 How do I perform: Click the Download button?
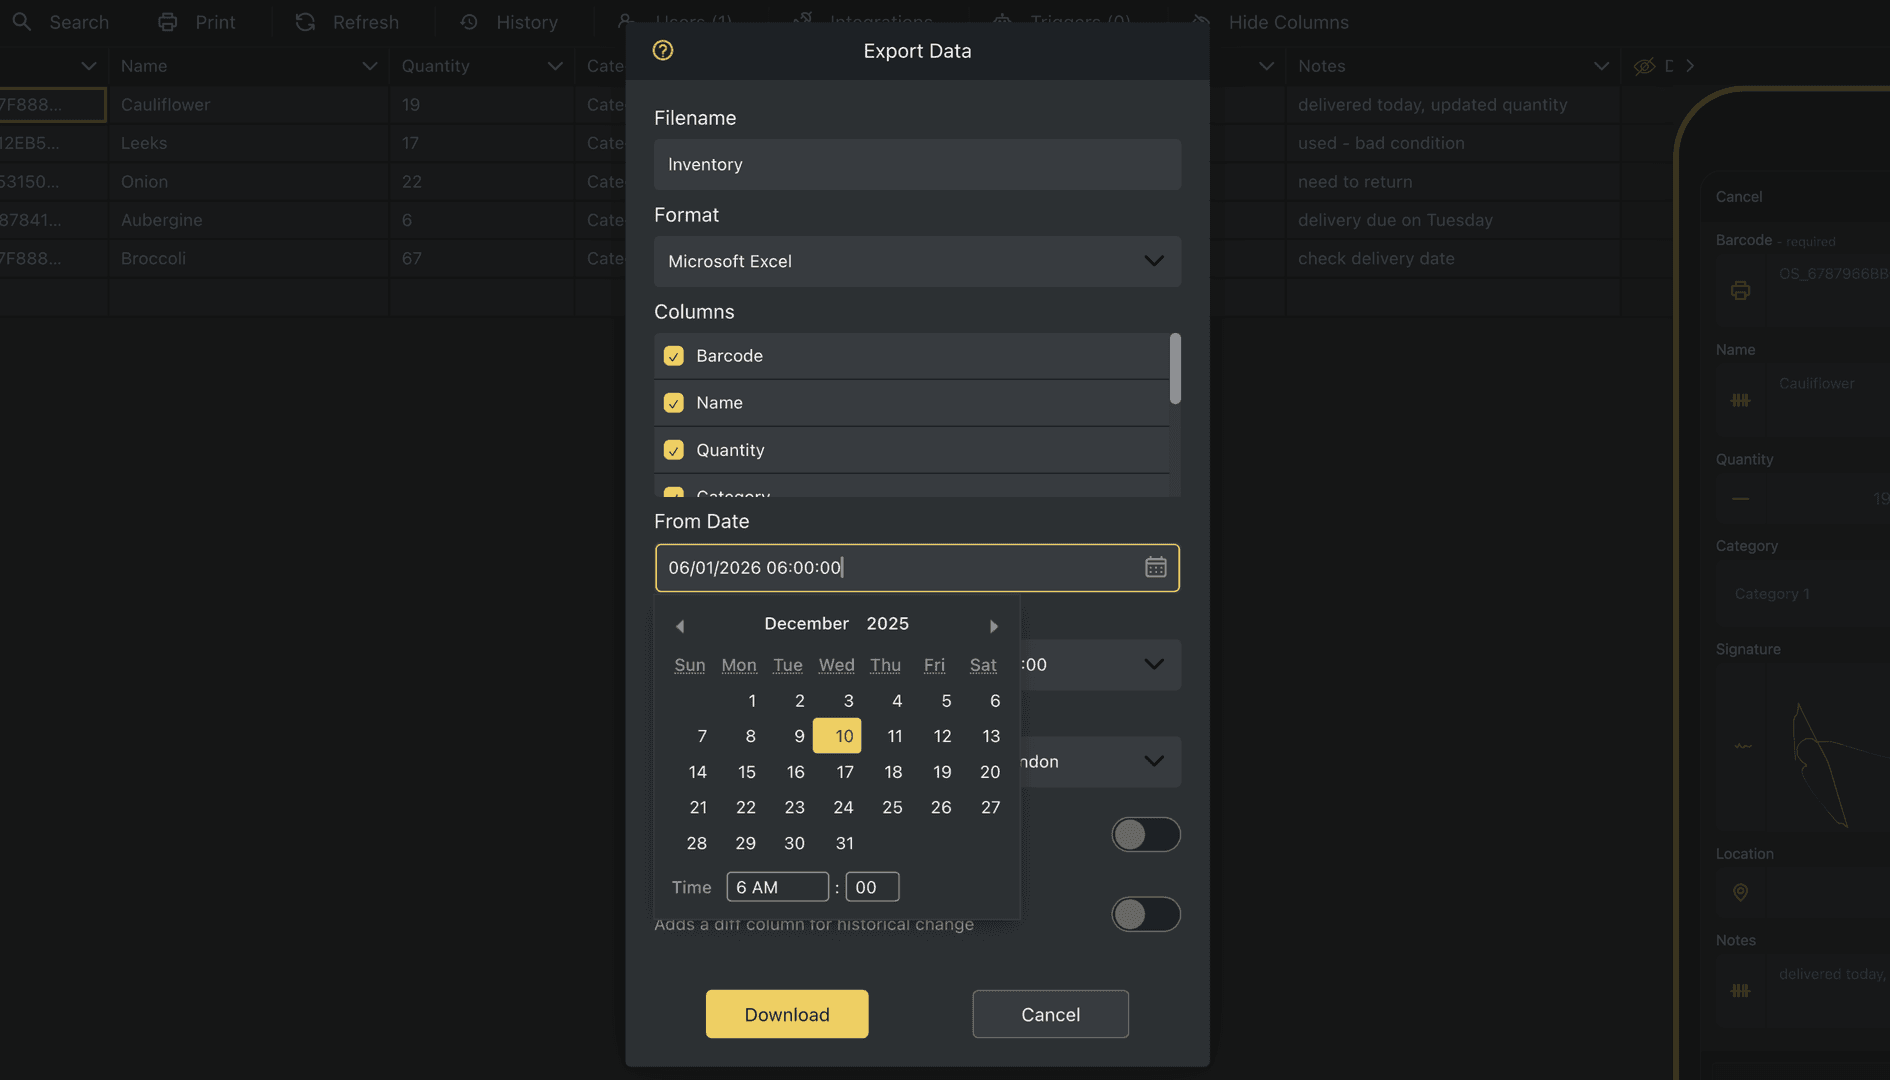(x=786, y=1013)
